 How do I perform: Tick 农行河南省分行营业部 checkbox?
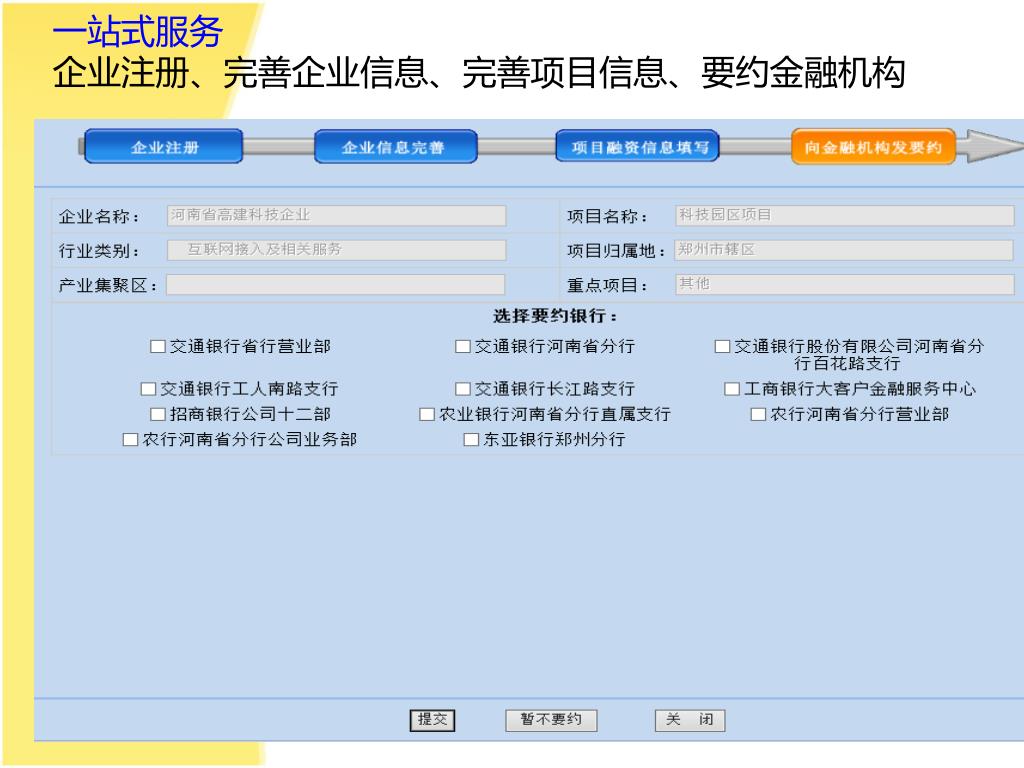click(757, 414)
